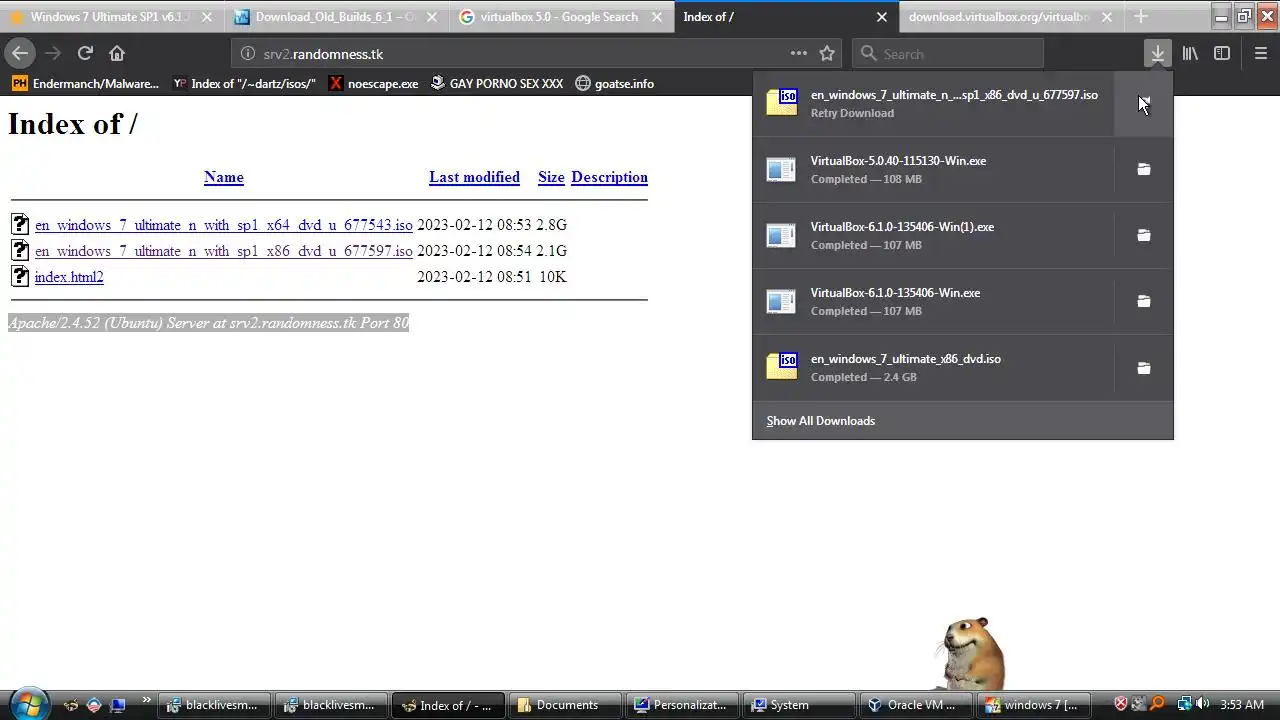The image size is (1280, 720).
Task: Sort the listing by Size
Action: [551, 177]
